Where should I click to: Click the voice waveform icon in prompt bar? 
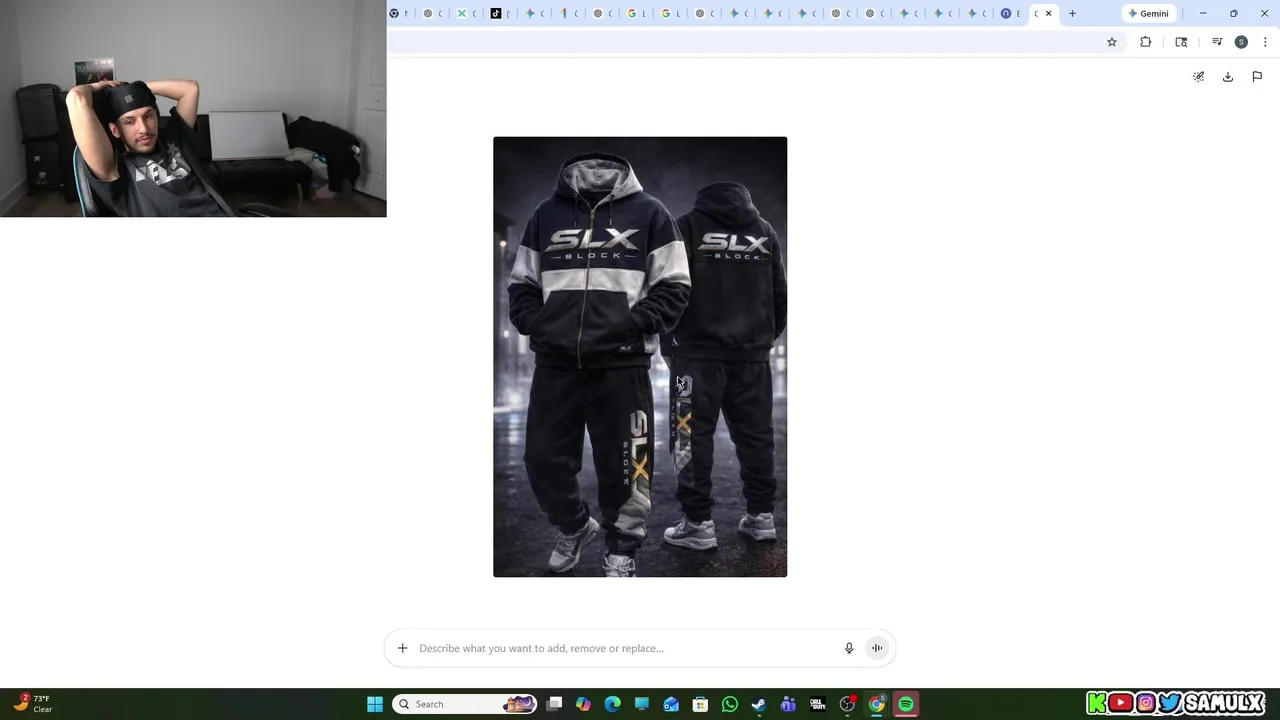877,648
